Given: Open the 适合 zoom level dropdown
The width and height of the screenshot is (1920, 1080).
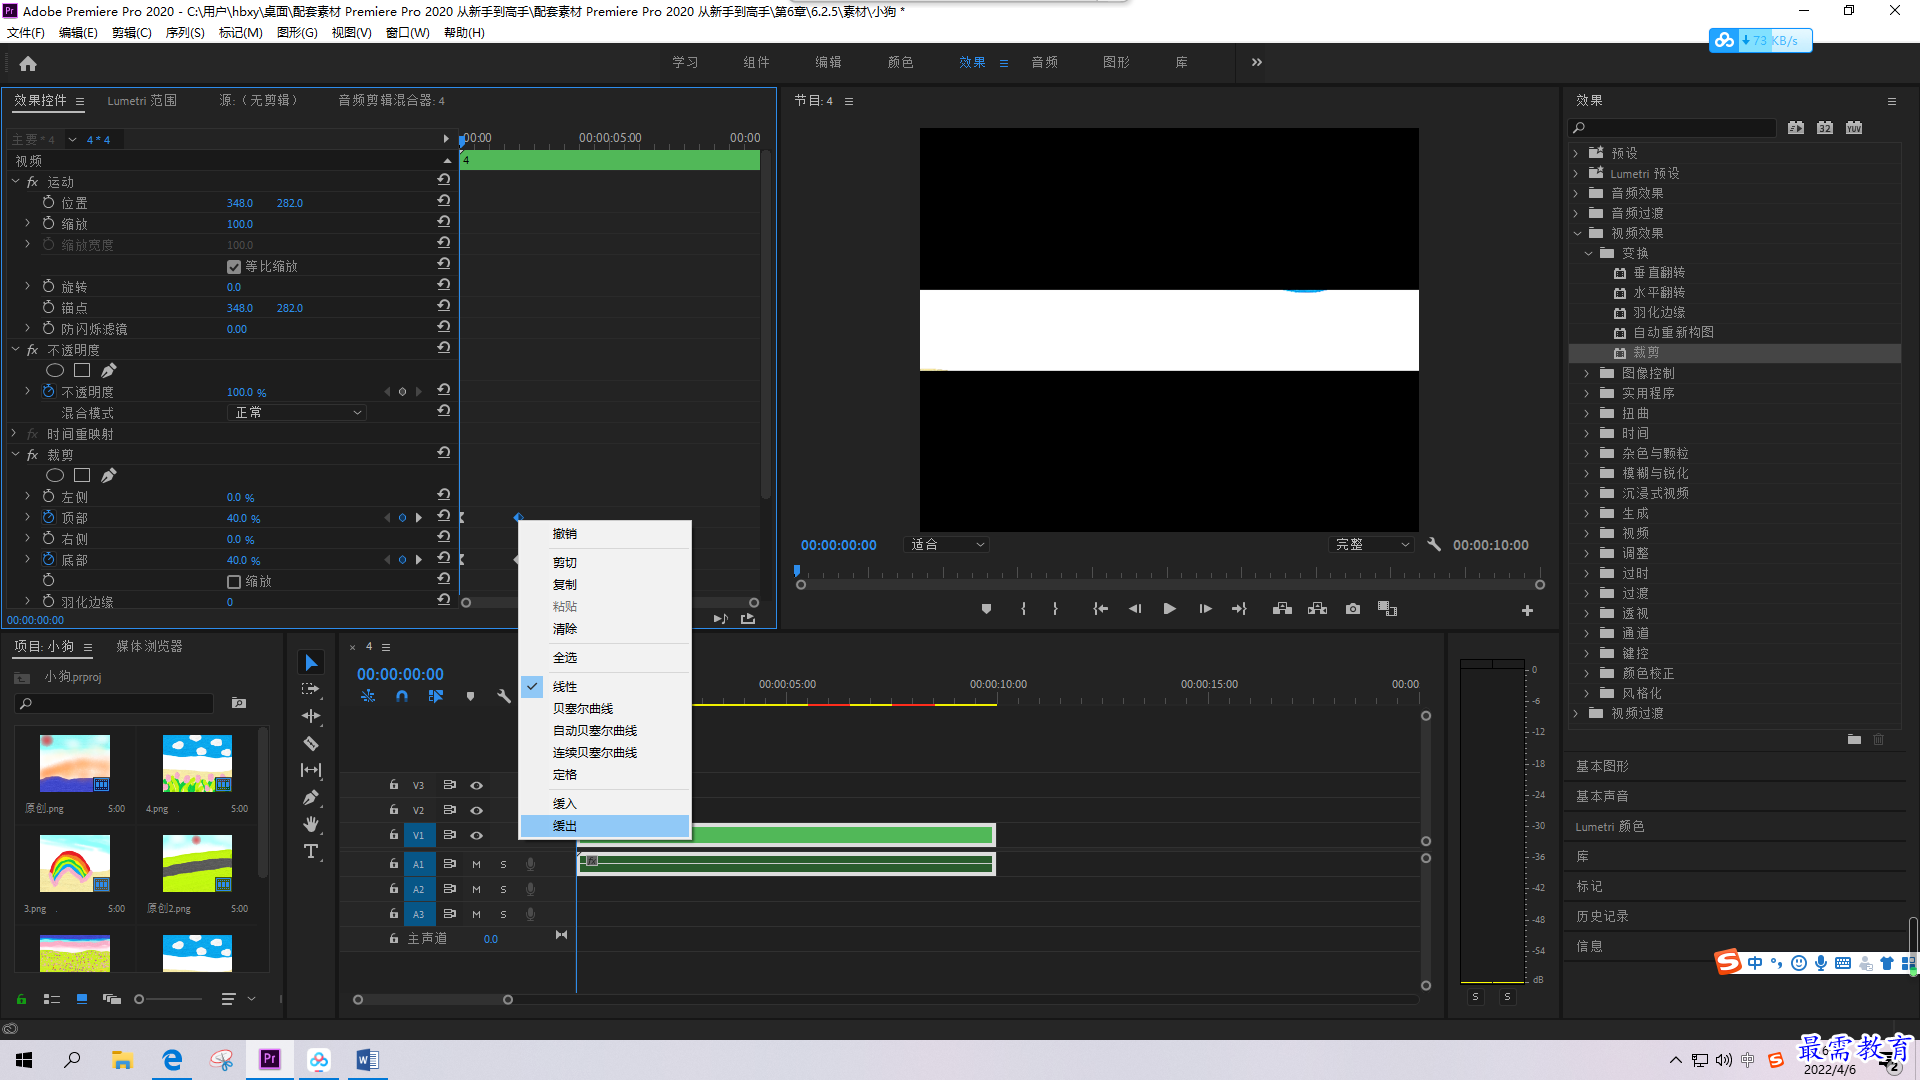Looking at the screenshot, I should [x=945, y=545].
